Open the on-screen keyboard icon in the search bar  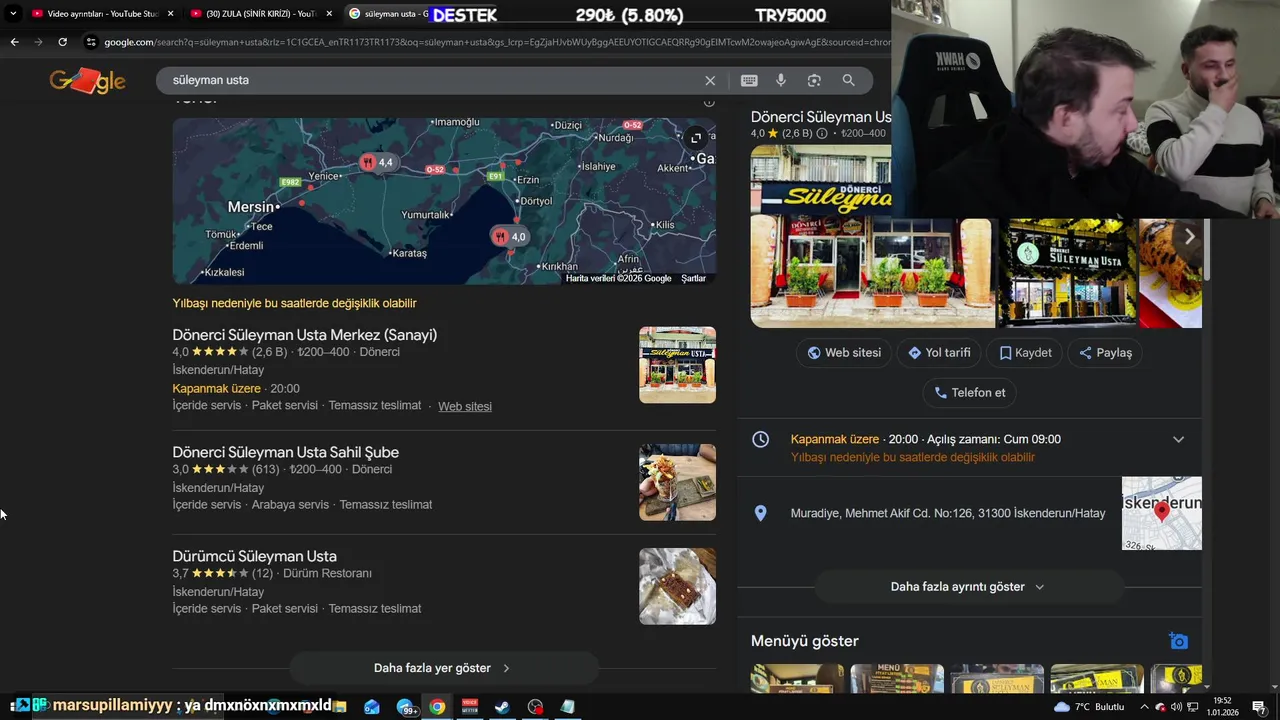(749, 80)
